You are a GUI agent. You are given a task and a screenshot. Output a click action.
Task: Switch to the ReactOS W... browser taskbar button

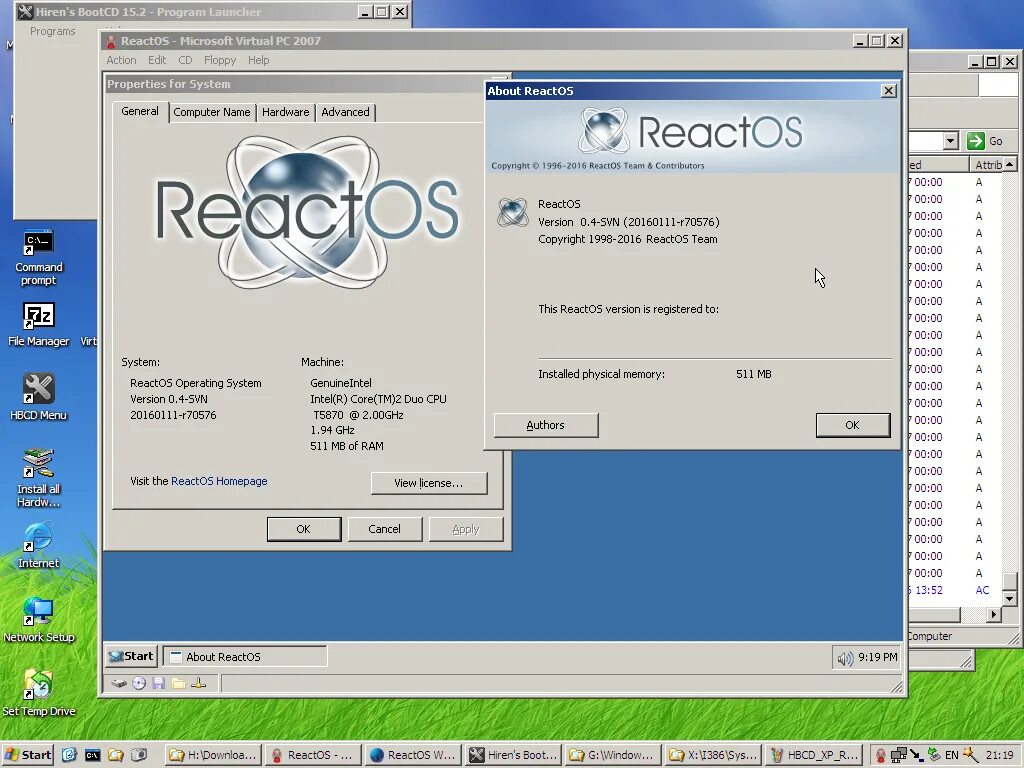[x=413, y=755]
